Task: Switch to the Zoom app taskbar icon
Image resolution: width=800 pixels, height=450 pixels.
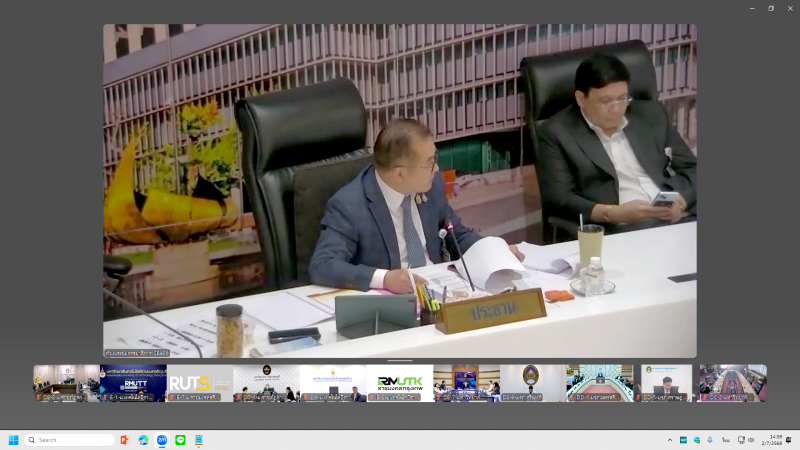Action: pyautogui.click(x=162, y=440)
